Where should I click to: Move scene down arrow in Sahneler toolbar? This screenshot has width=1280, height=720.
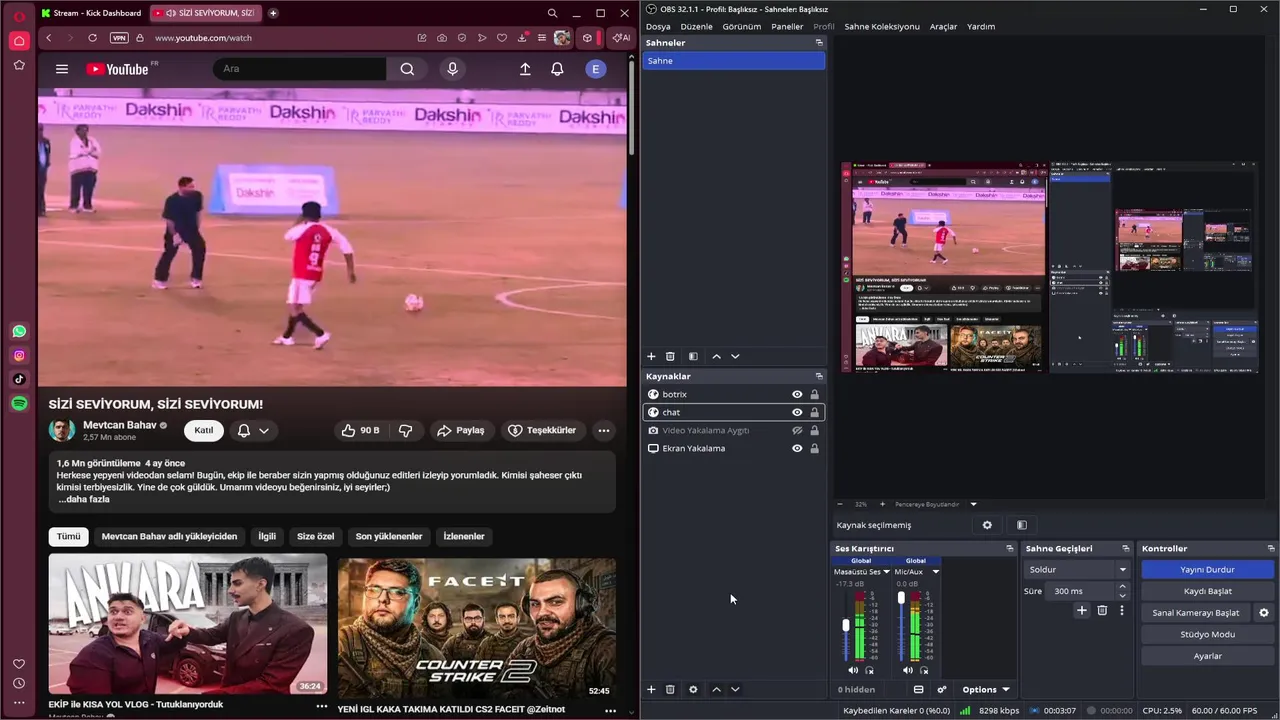pos(735,356)
